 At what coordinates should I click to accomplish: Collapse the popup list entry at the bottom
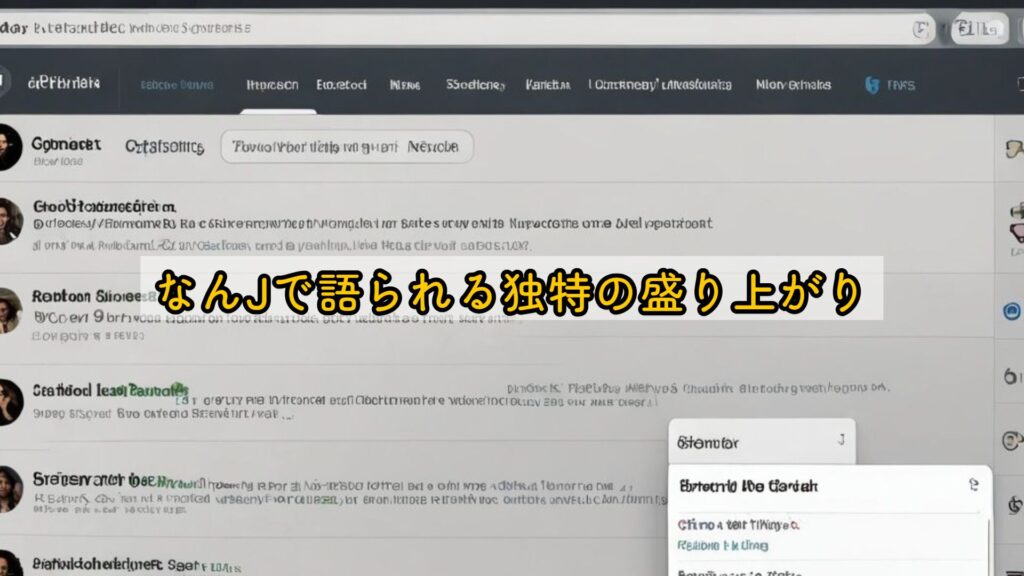[x=760, y=572]
